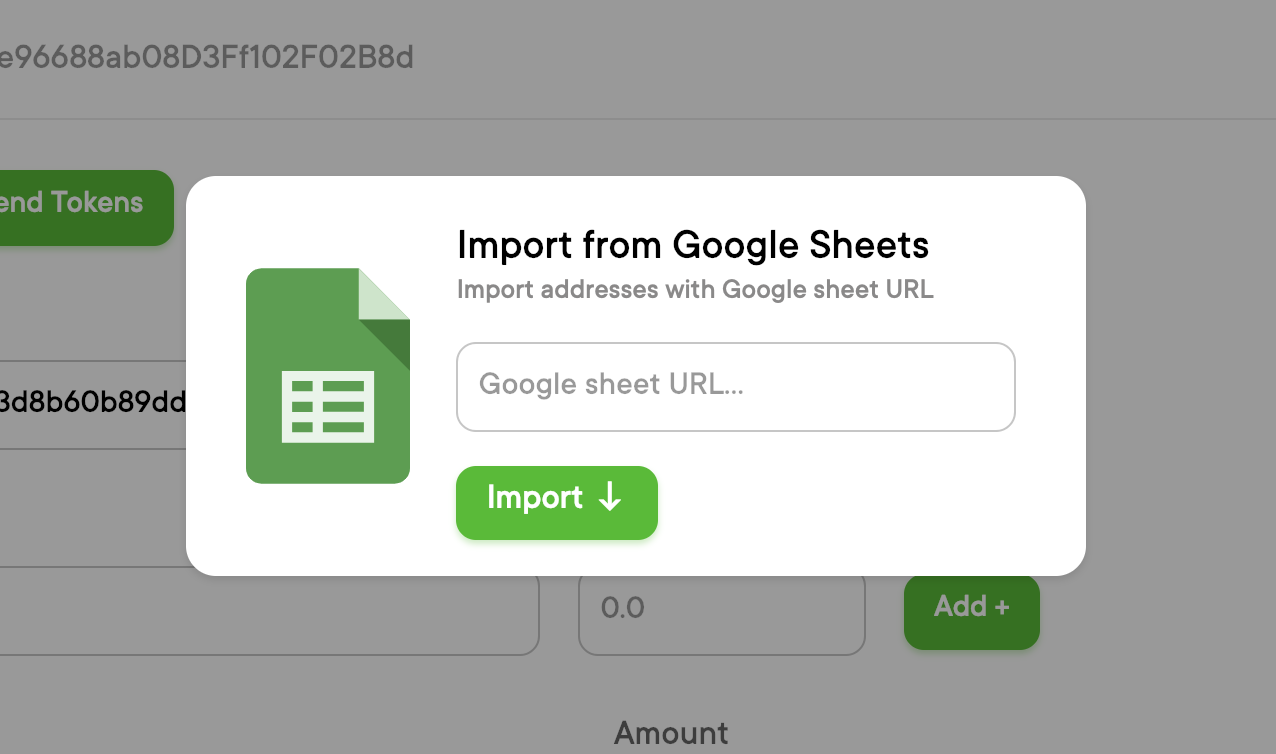Click the Google Sheets document icon
Viewport: 1276px width, 754px height.
pyautogui.click(x=328, y=375)
